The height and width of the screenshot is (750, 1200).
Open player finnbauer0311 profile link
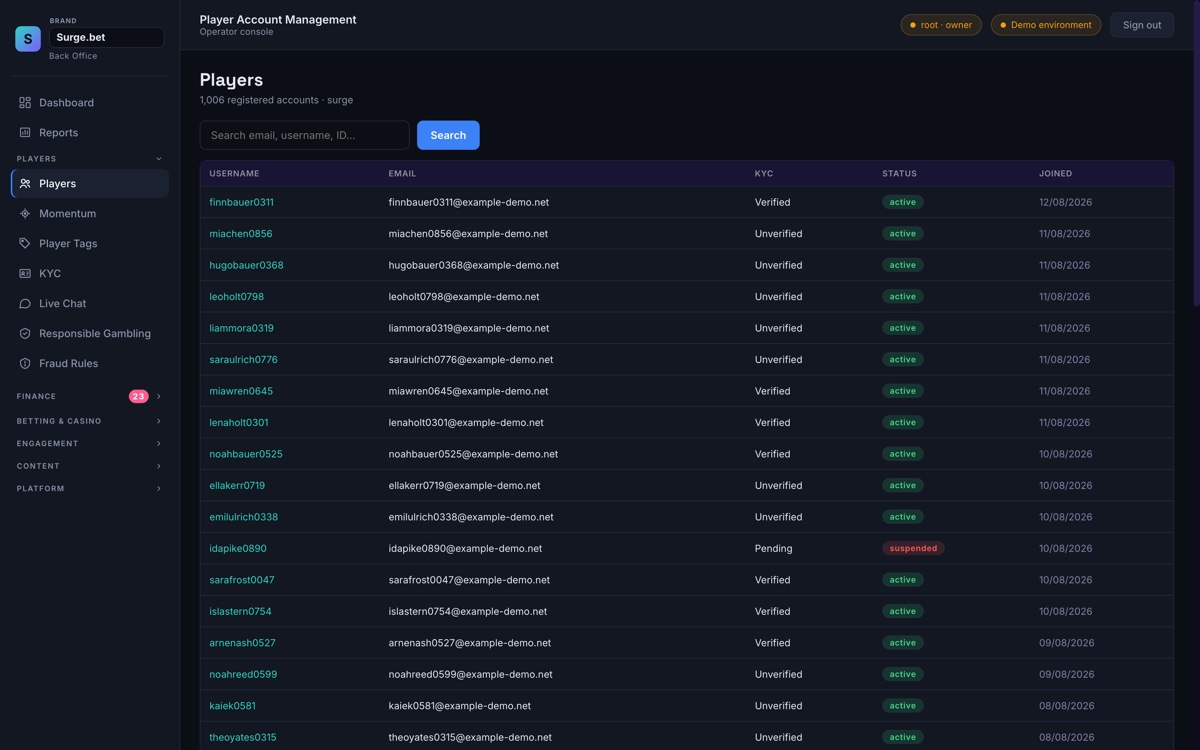[x=241, y=202]
